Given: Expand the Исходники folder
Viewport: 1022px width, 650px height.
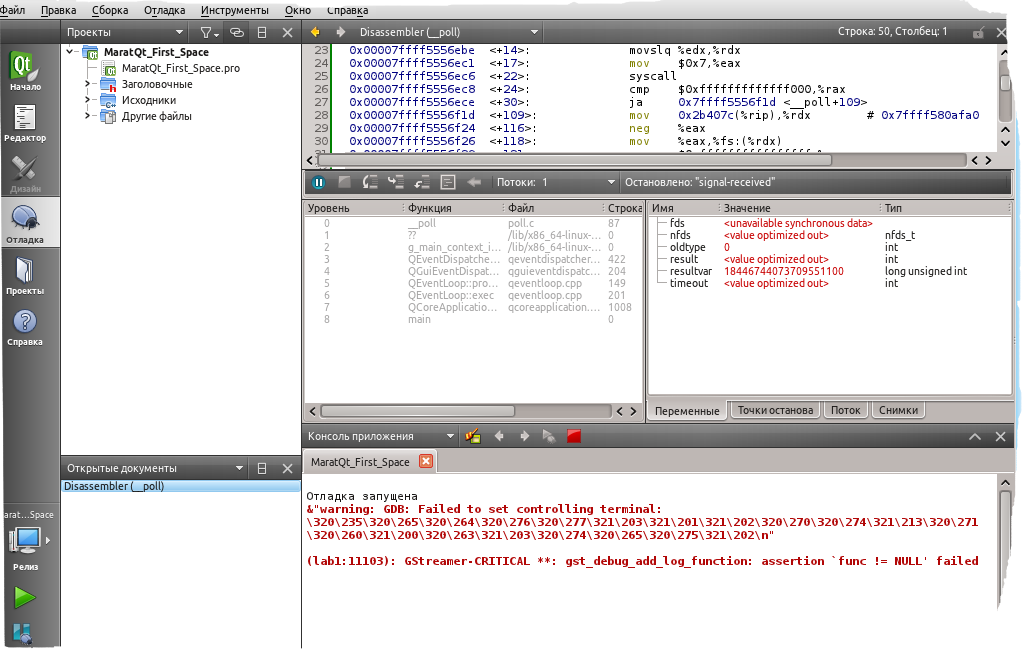Looking at the screenshot, I should 87,100.
